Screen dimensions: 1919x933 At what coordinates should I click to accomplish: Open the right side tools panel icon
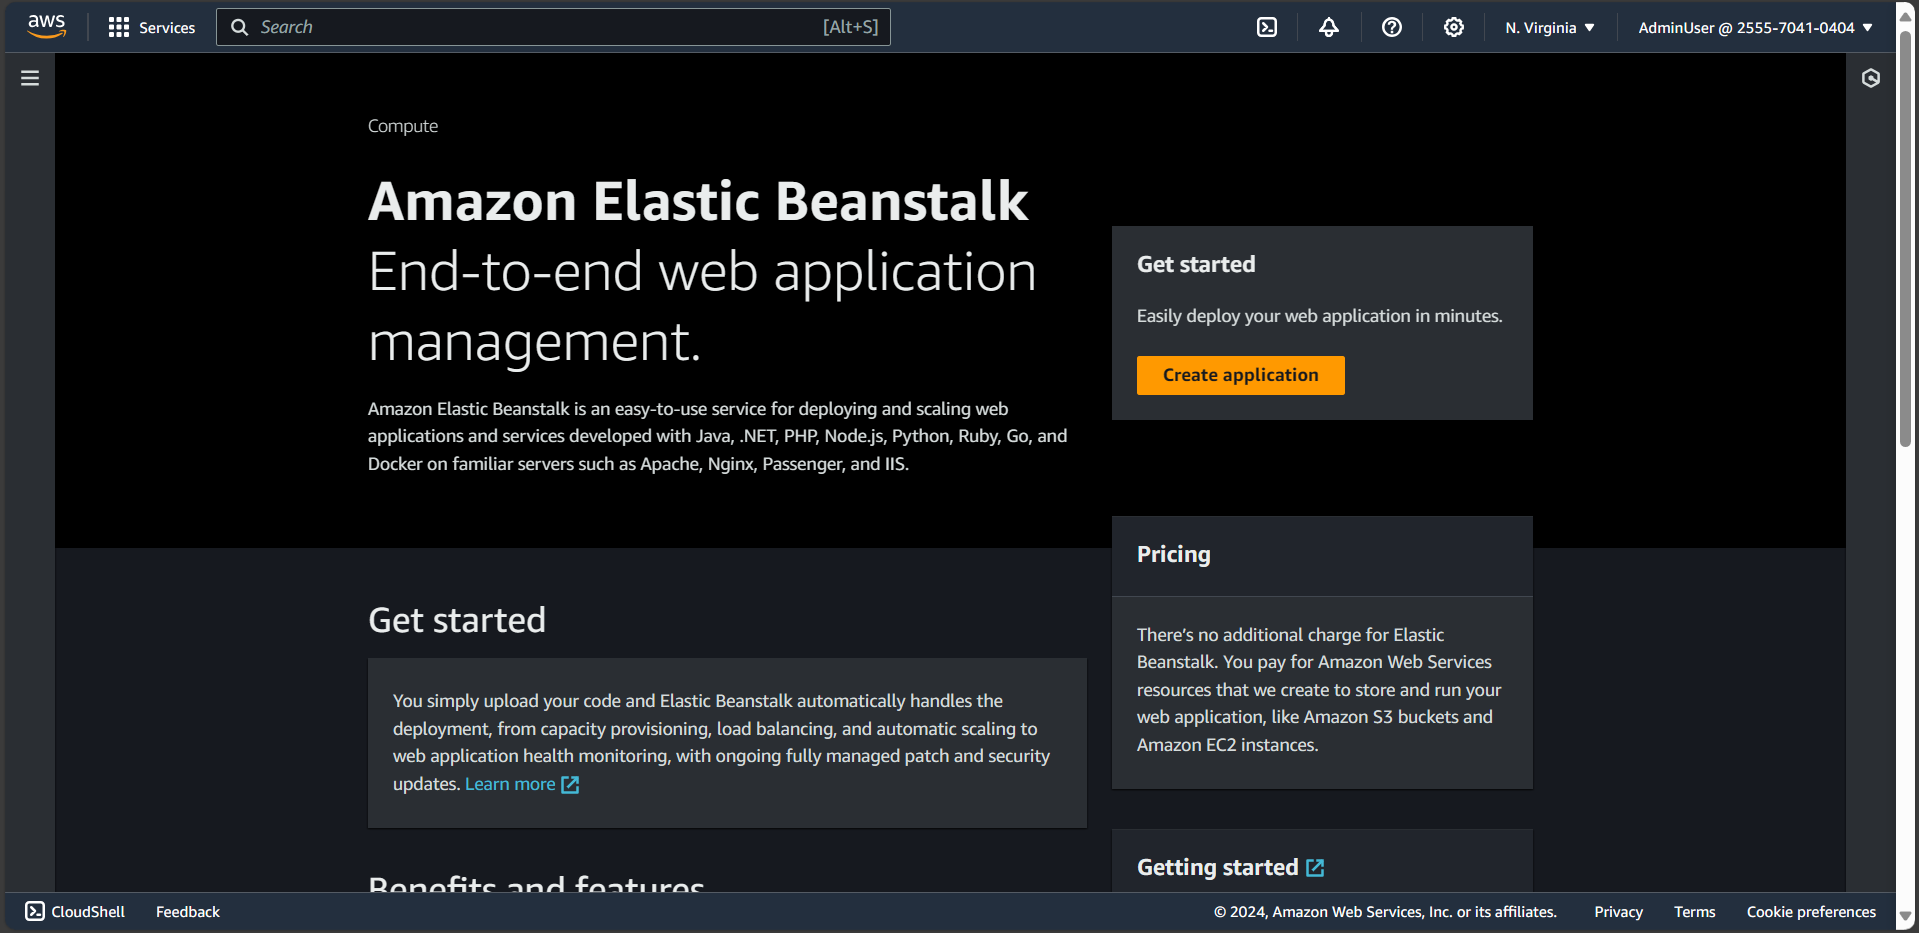tap(1871, 78)
